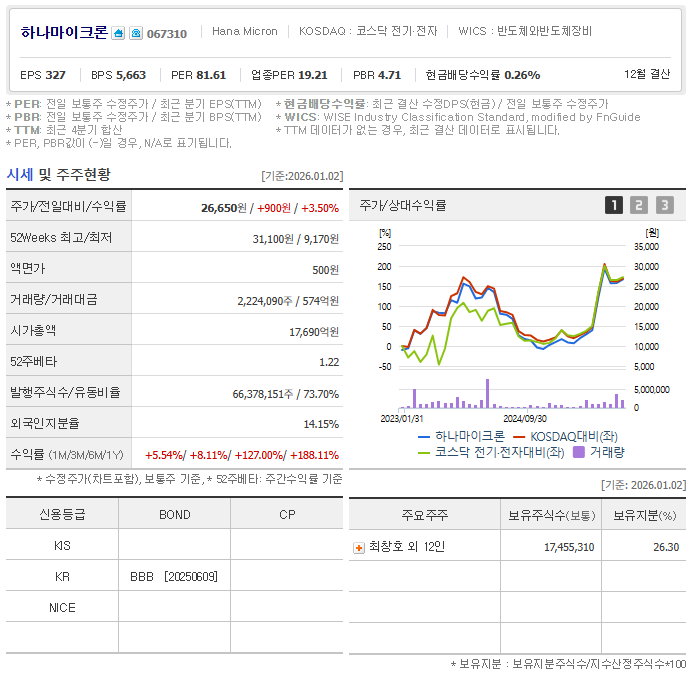Click the 주요주주 column header

(x=425, y=515)
